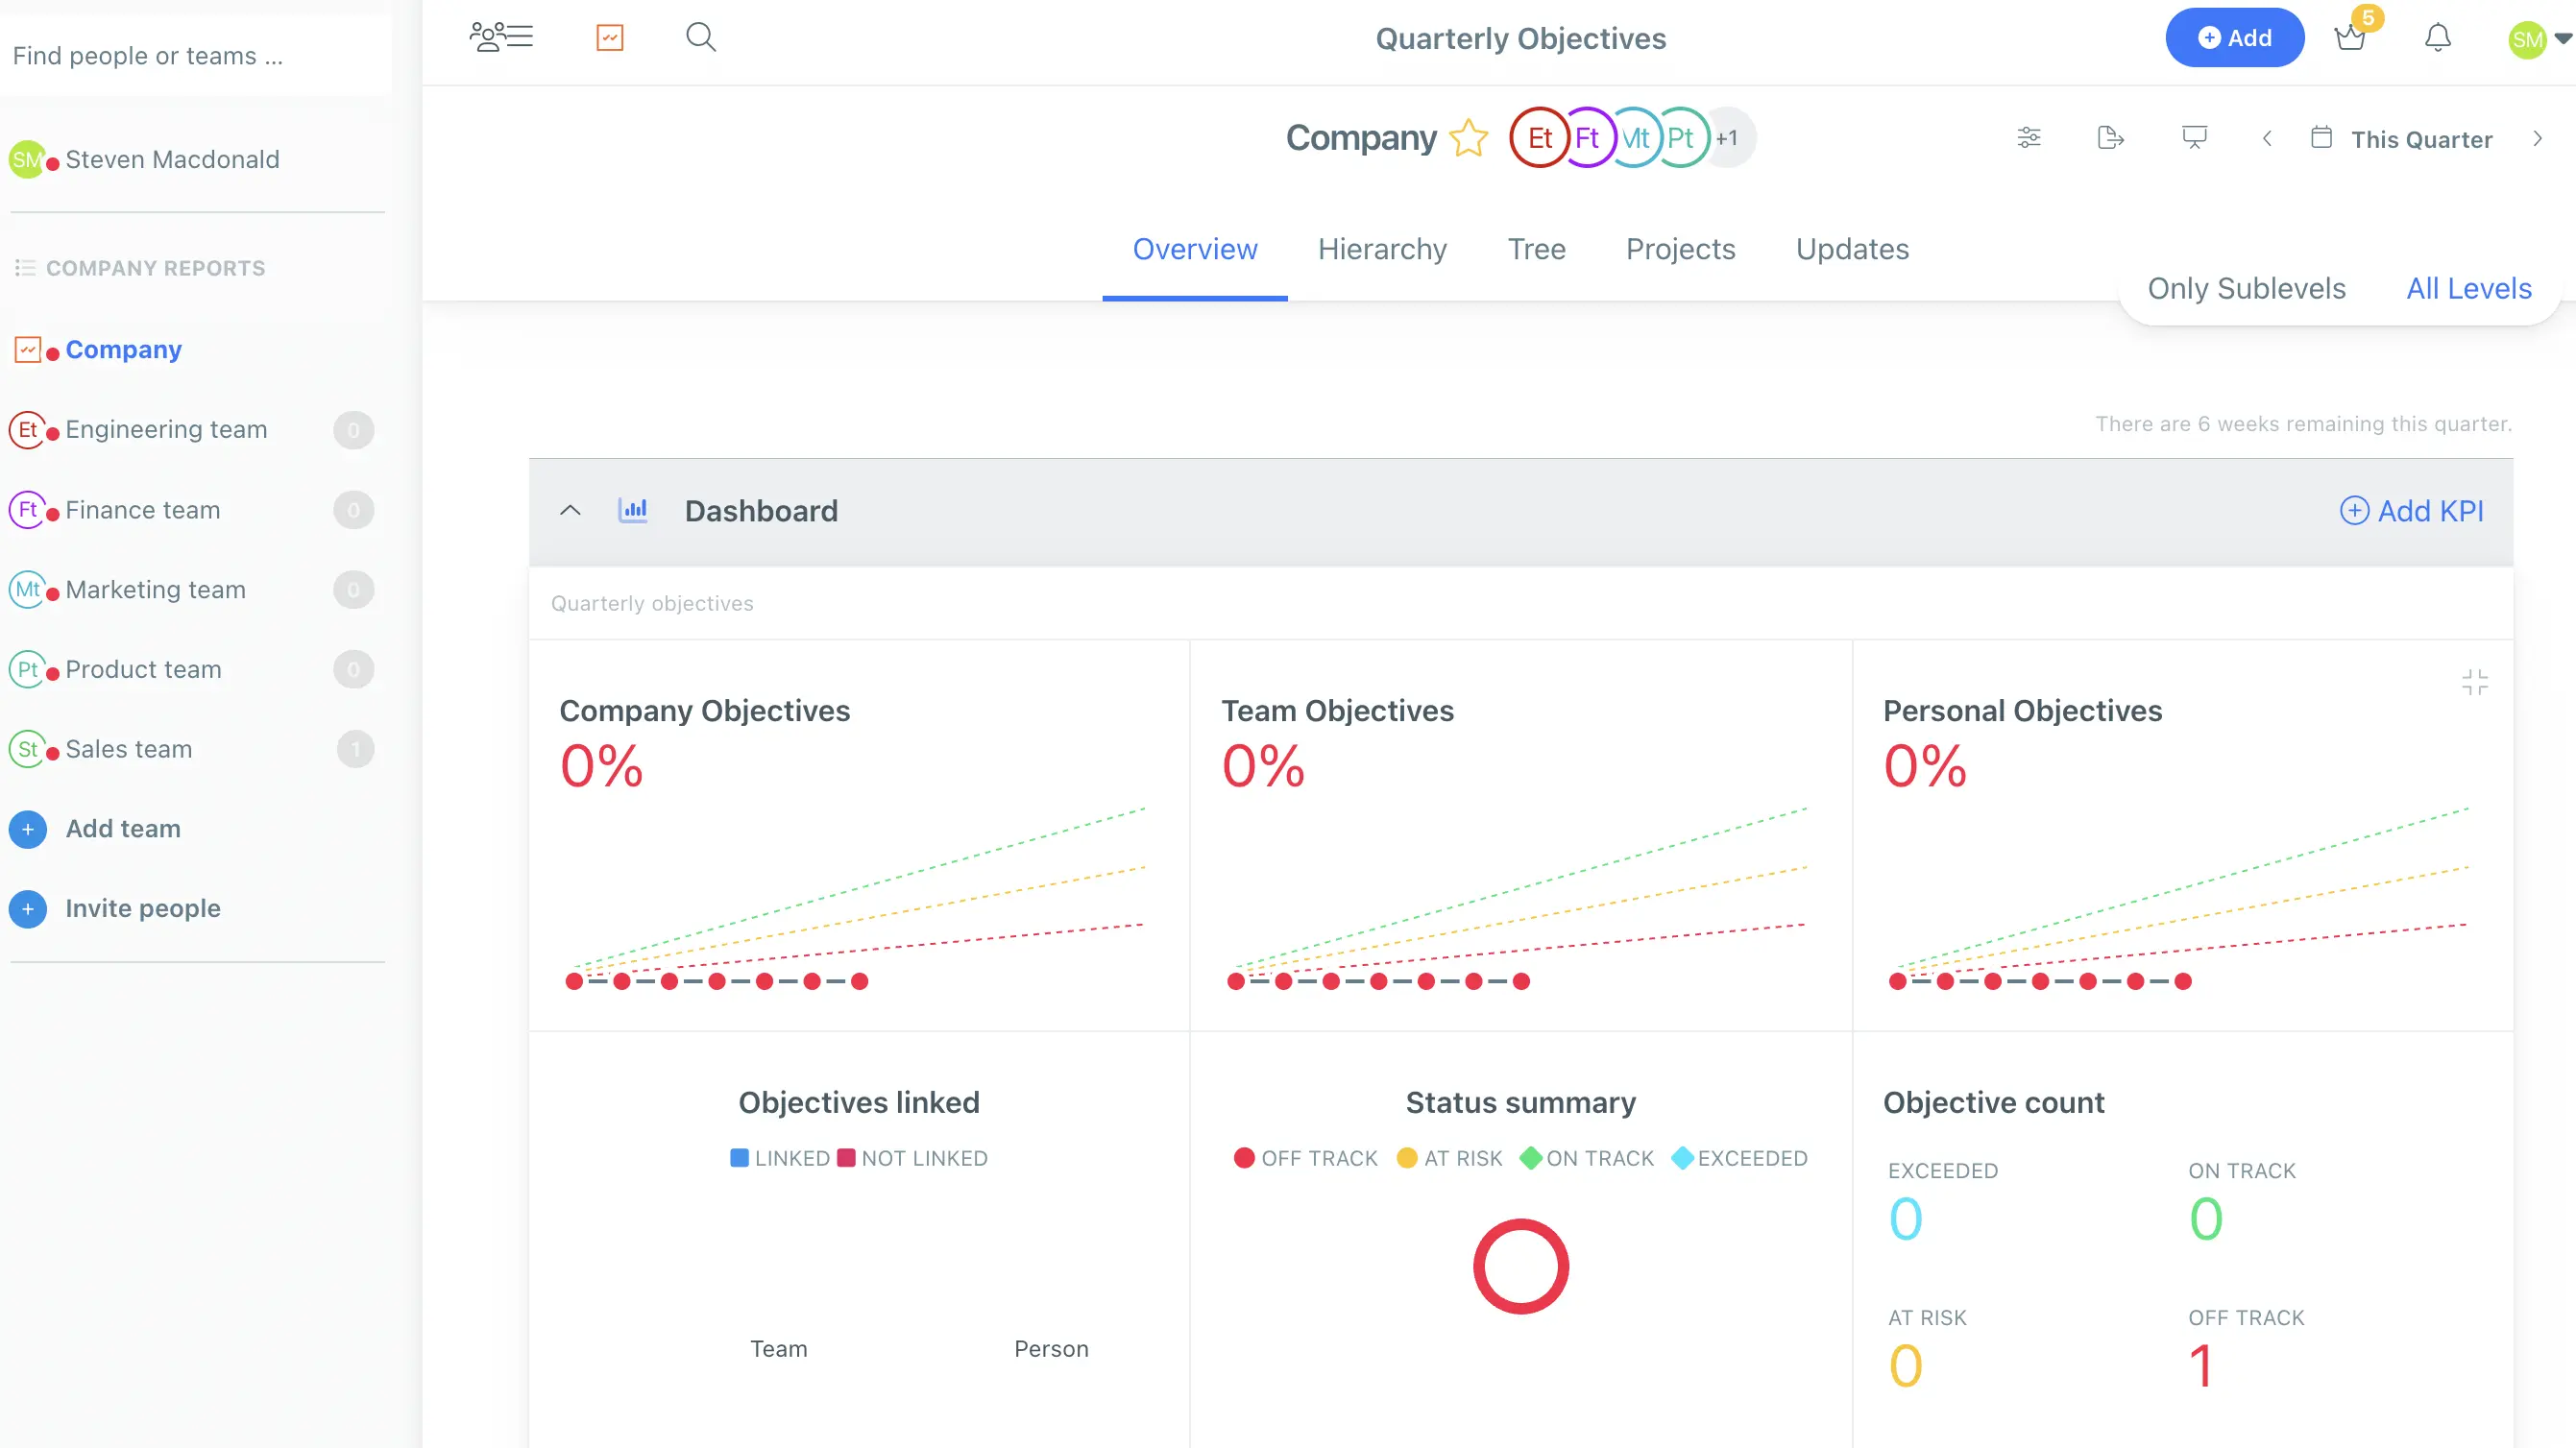The width and height of the screenshot is (2576, 1448).
Task: Collapse the Dashboard section chevron
Action: pyautogui.click(x=570, y=511)
